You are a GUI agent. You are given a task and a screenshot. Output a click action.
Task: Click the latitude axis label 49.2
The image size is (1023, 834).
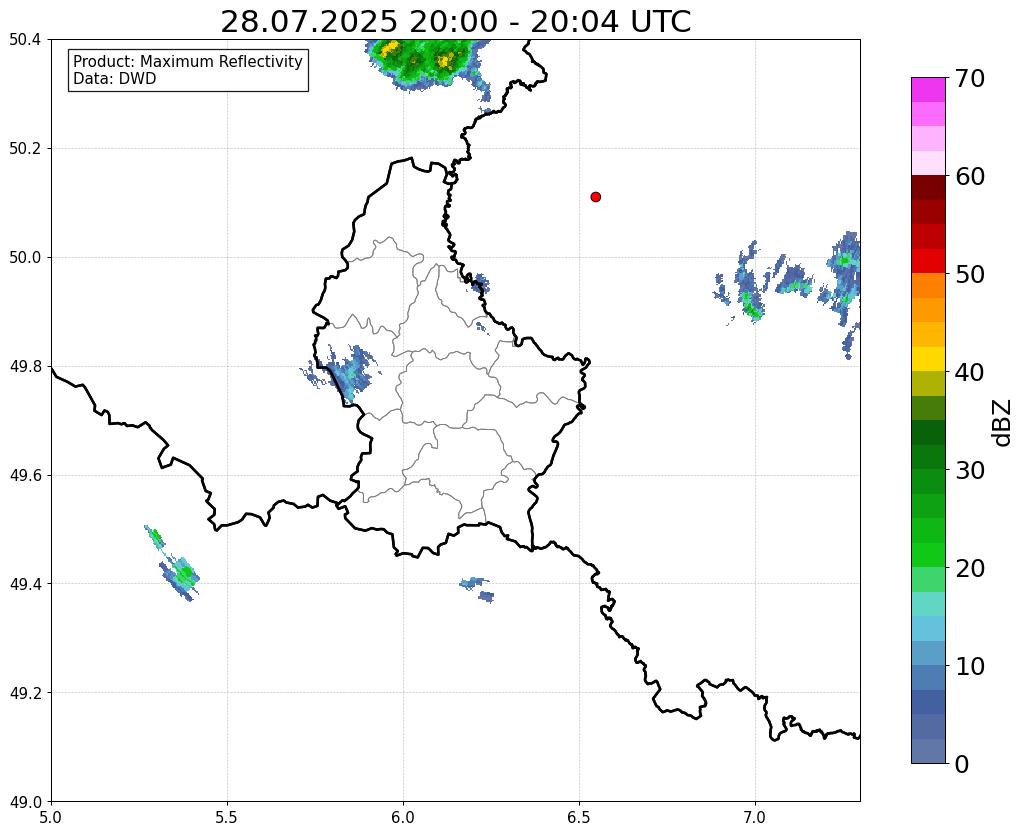pos(25,693)
